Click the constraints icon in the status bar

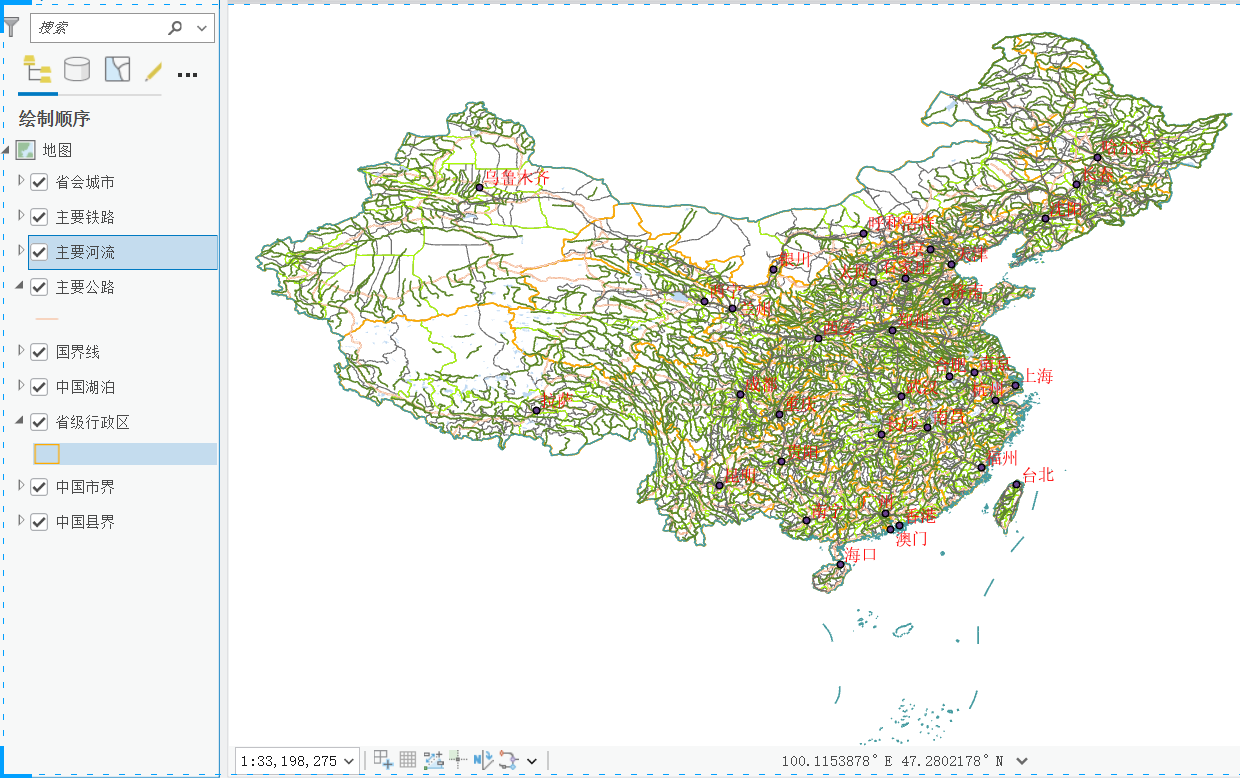(x=434, y=760)
